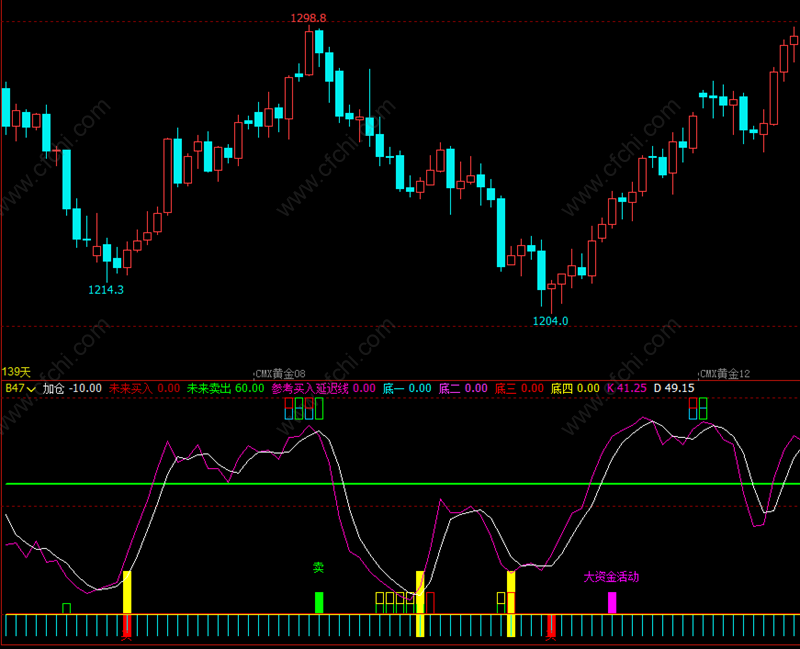Click the CMX黄金08 contract marker

(280, 373)
